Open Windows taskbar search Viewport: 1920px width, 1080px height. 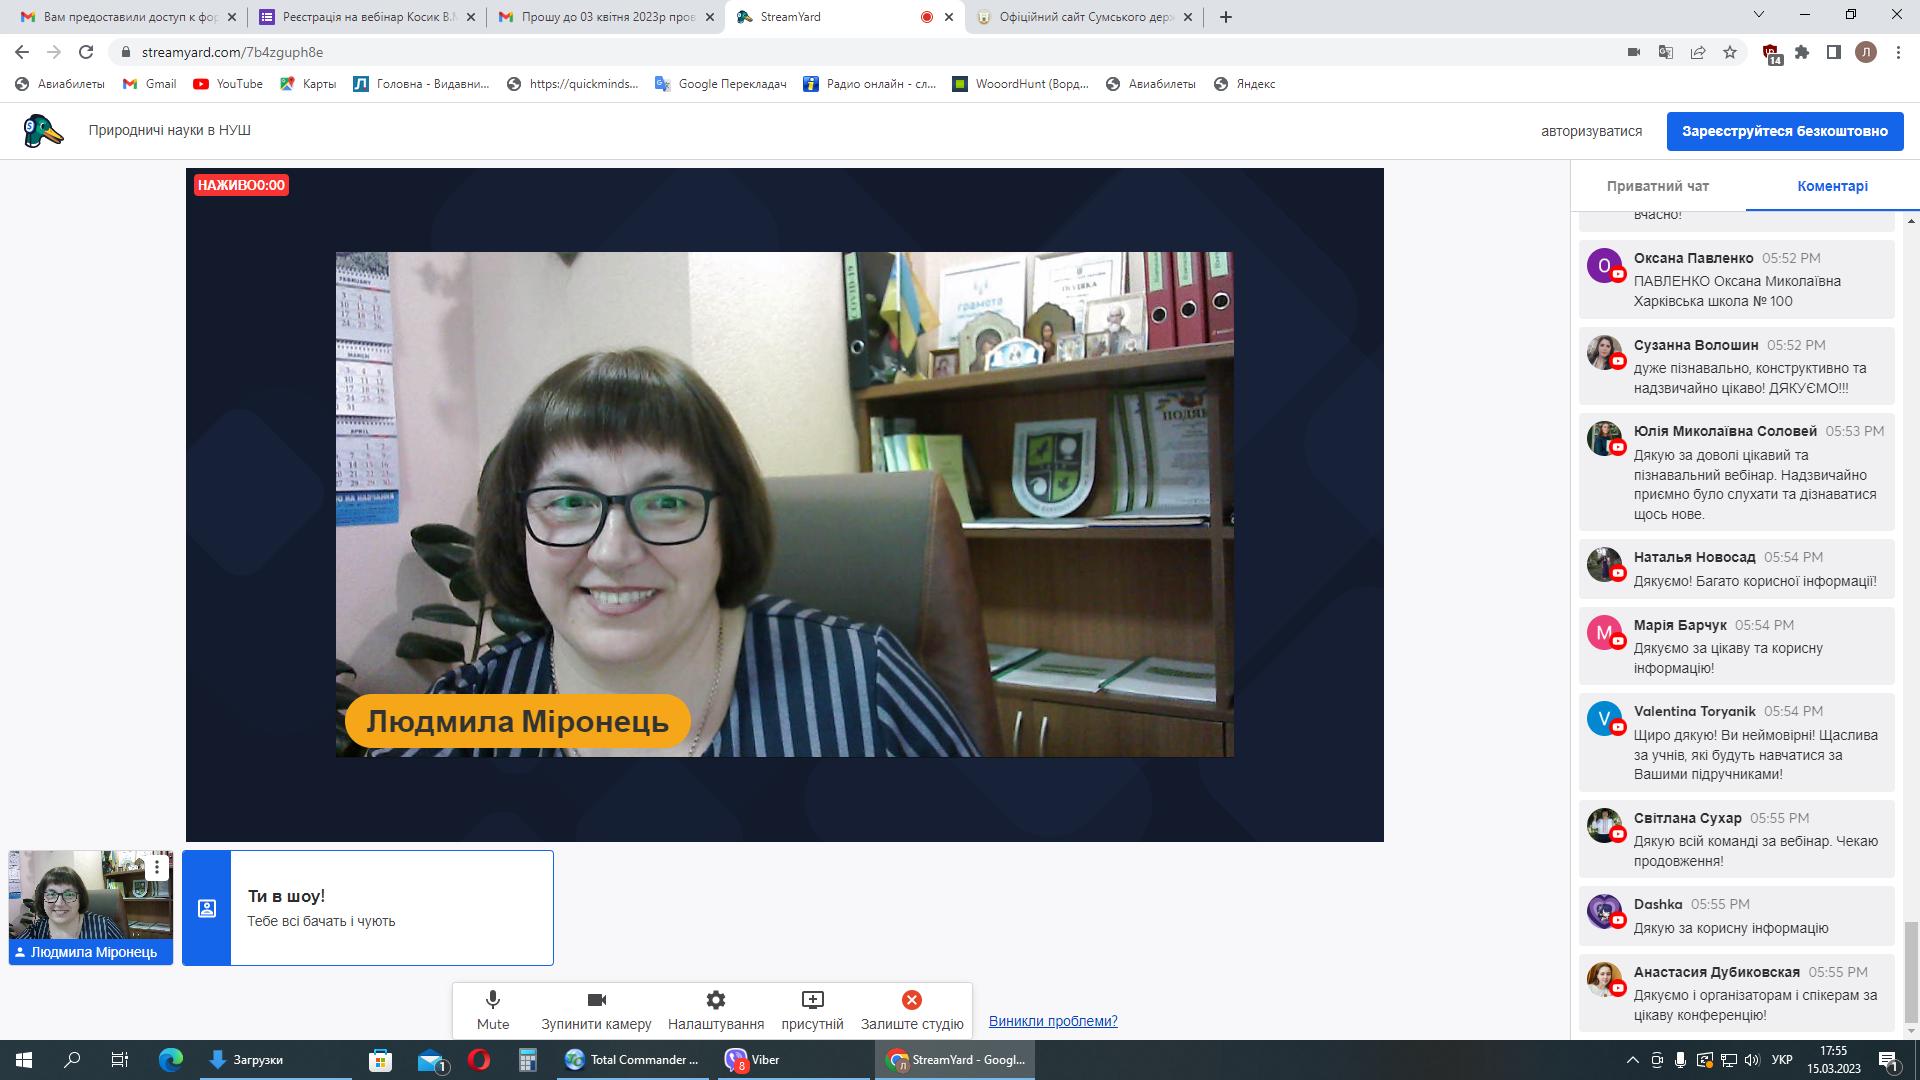[x=72, y=1060]
